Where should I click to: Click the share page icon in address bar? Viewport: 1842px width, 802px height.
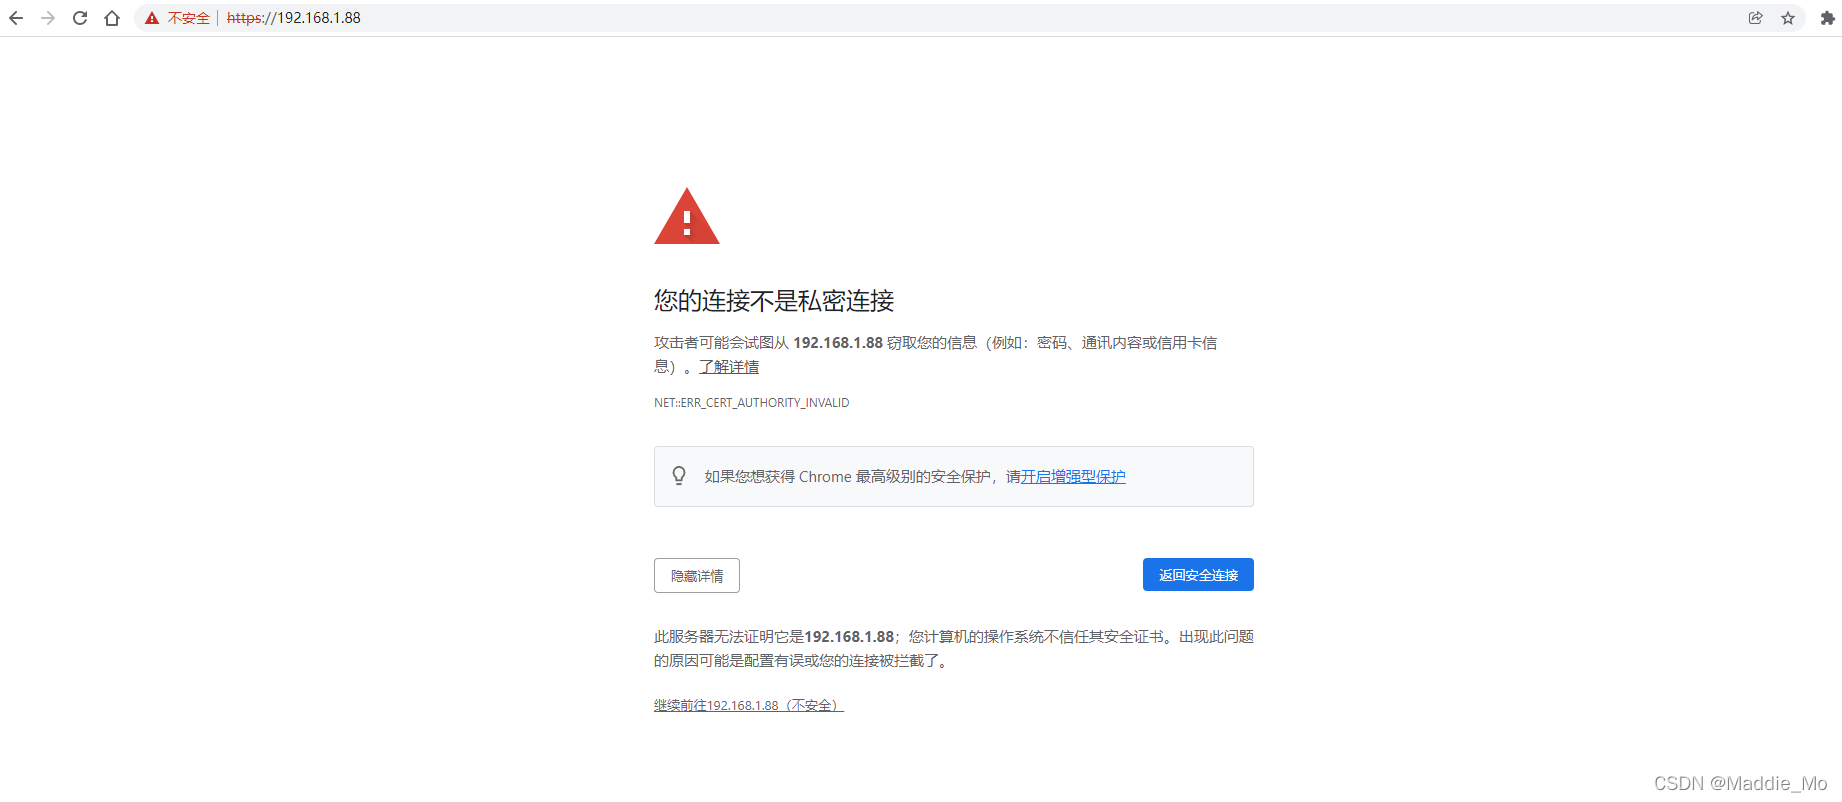pos(1756,18)
